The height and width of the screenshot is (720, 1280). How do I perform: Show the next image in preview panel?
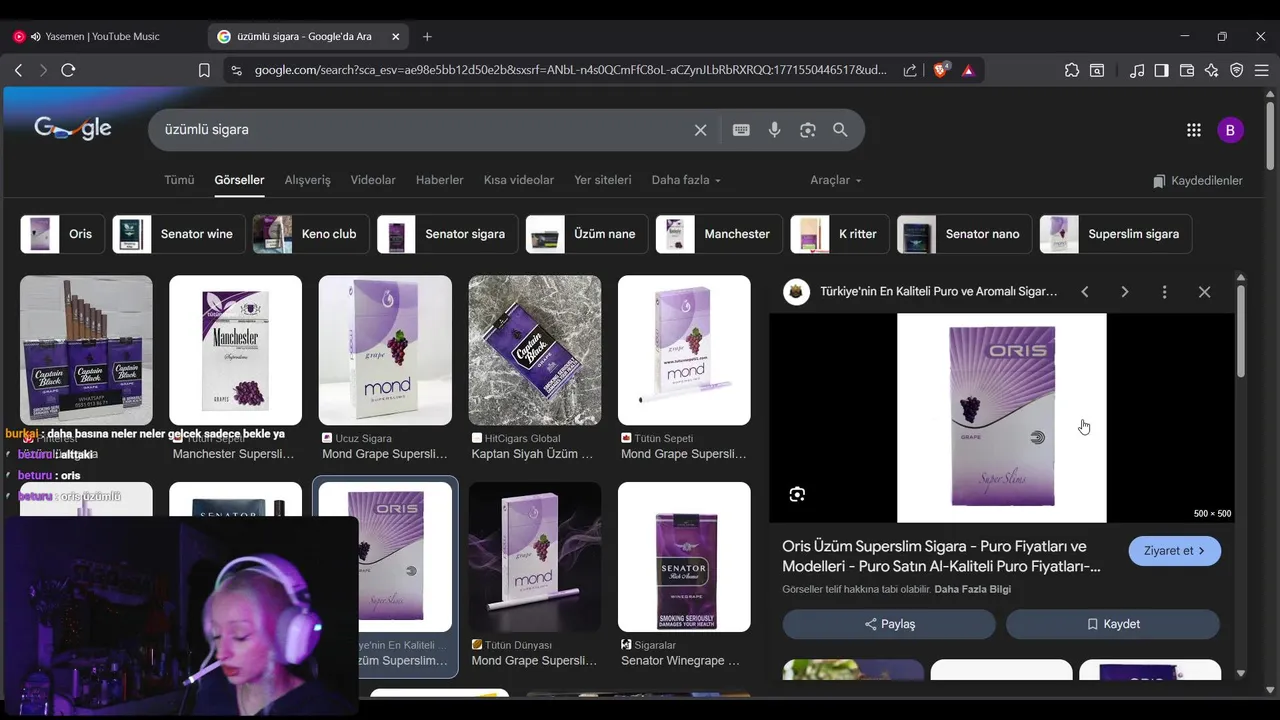1125,292
